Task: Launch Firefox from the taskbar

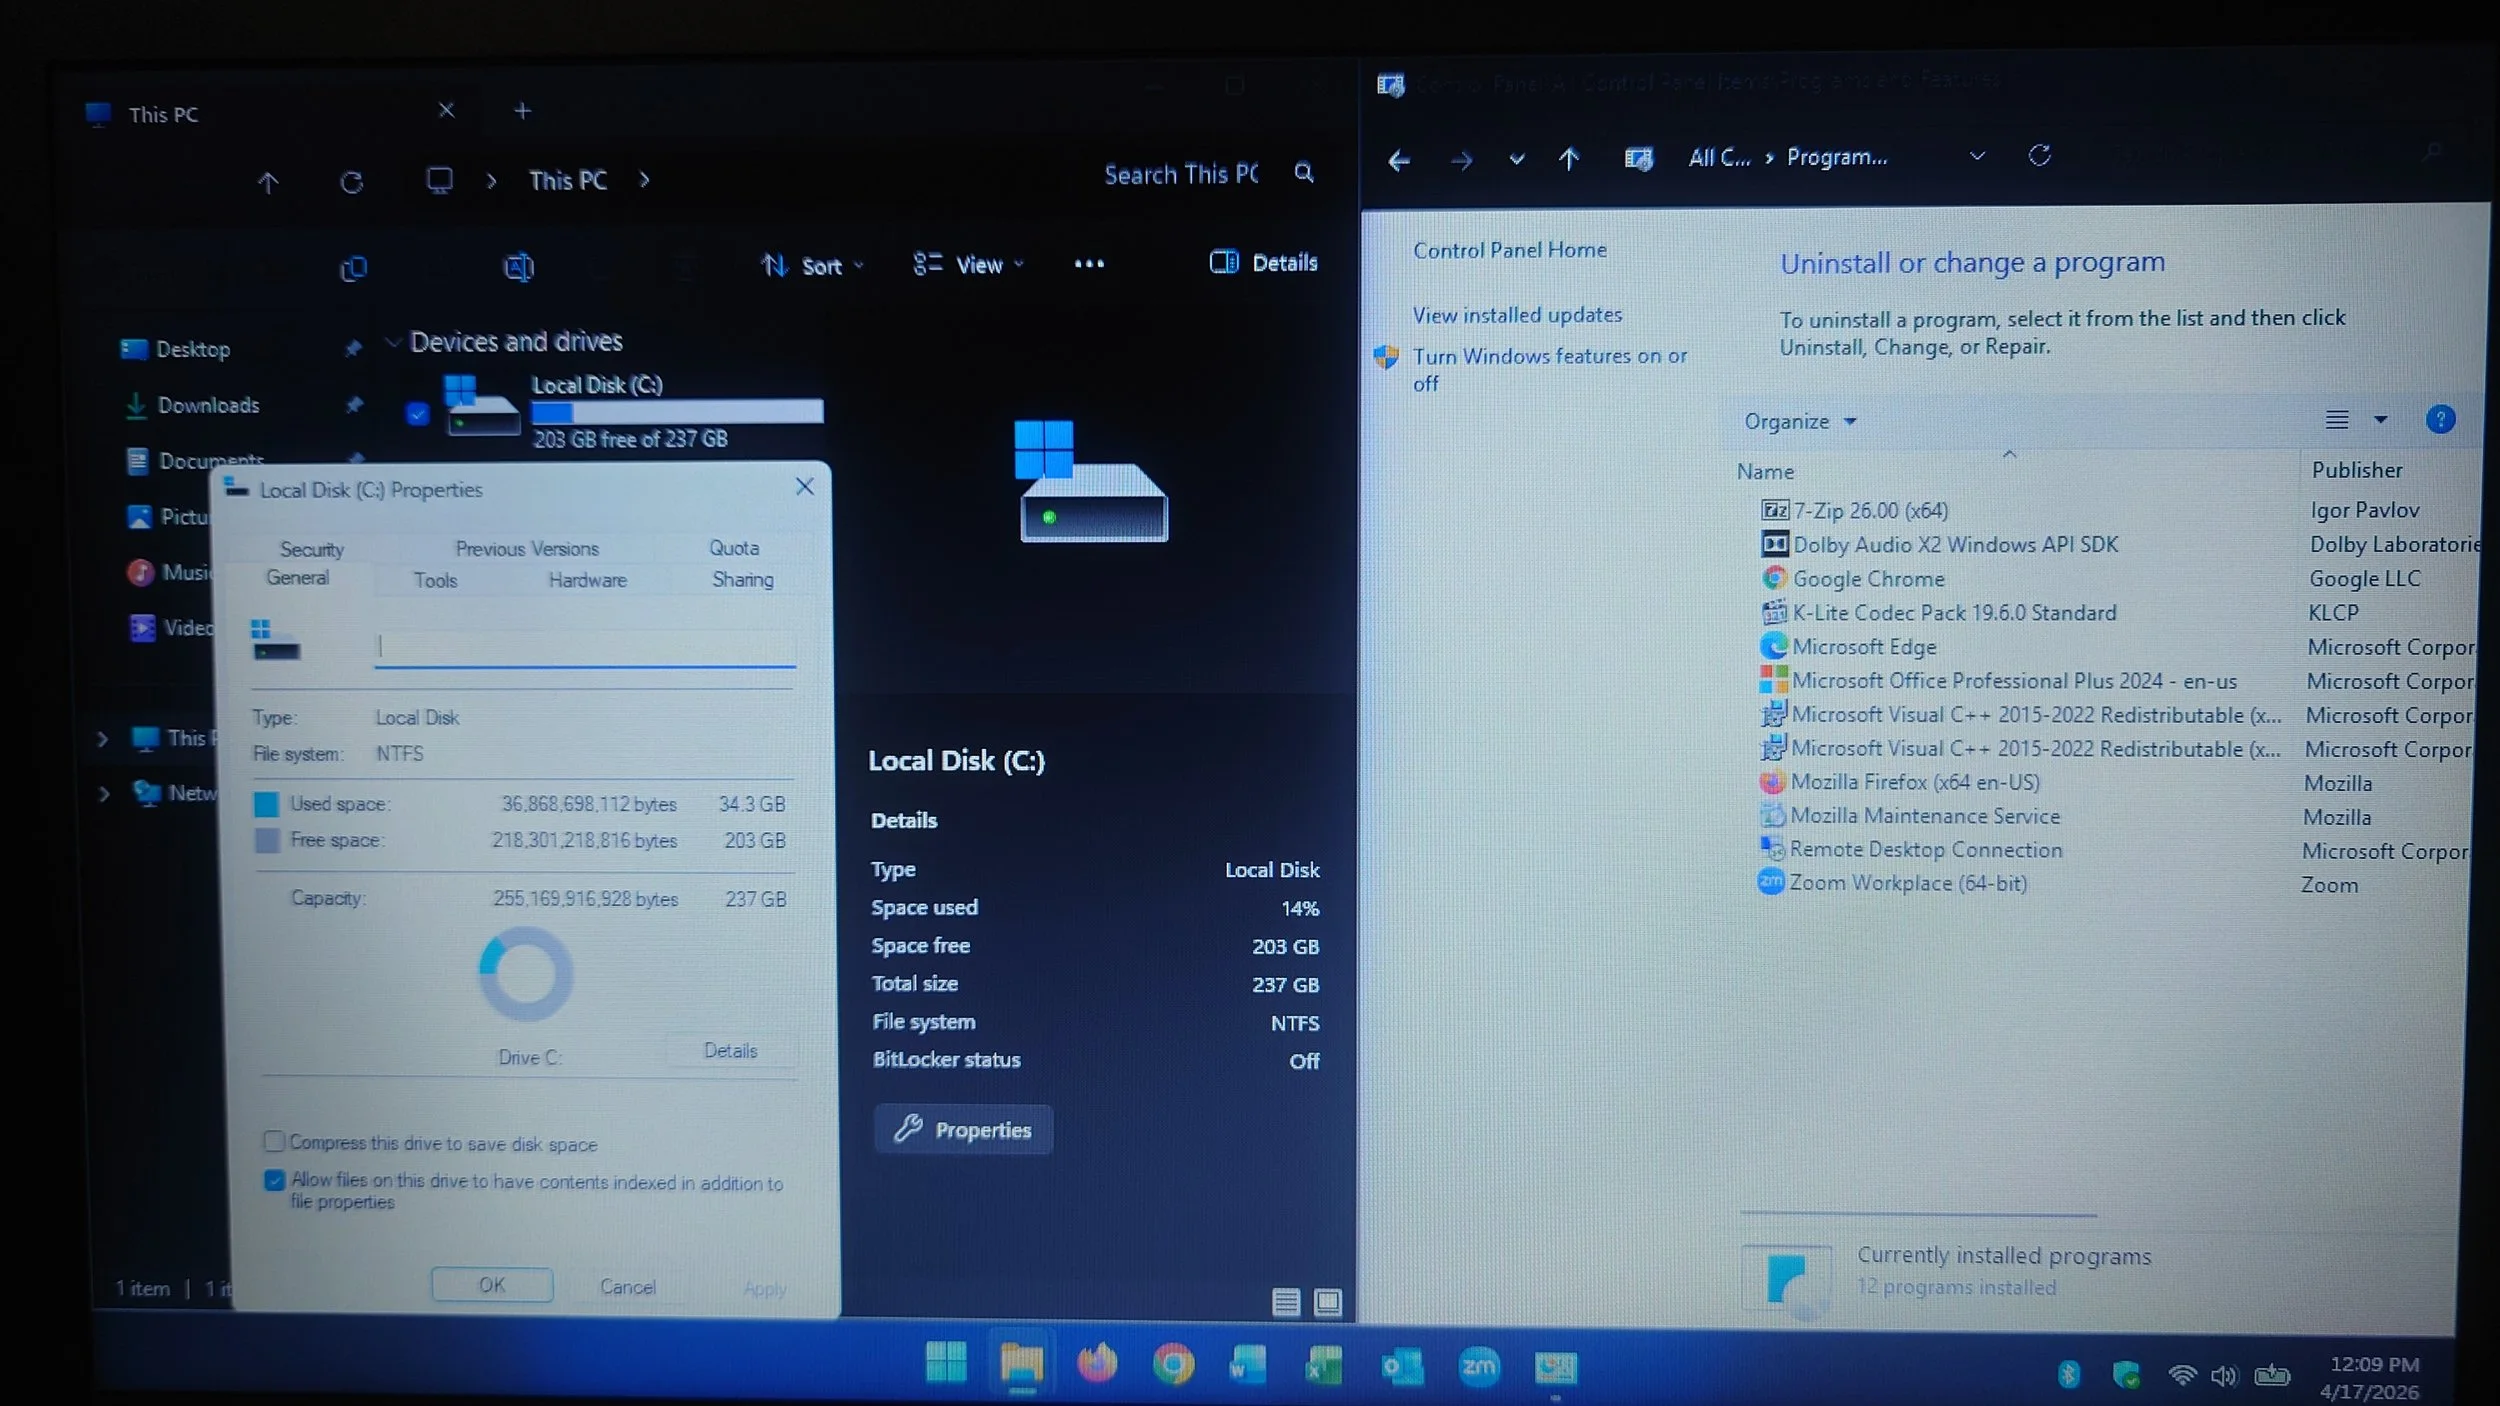Action: click(x=1097, y=1364)
